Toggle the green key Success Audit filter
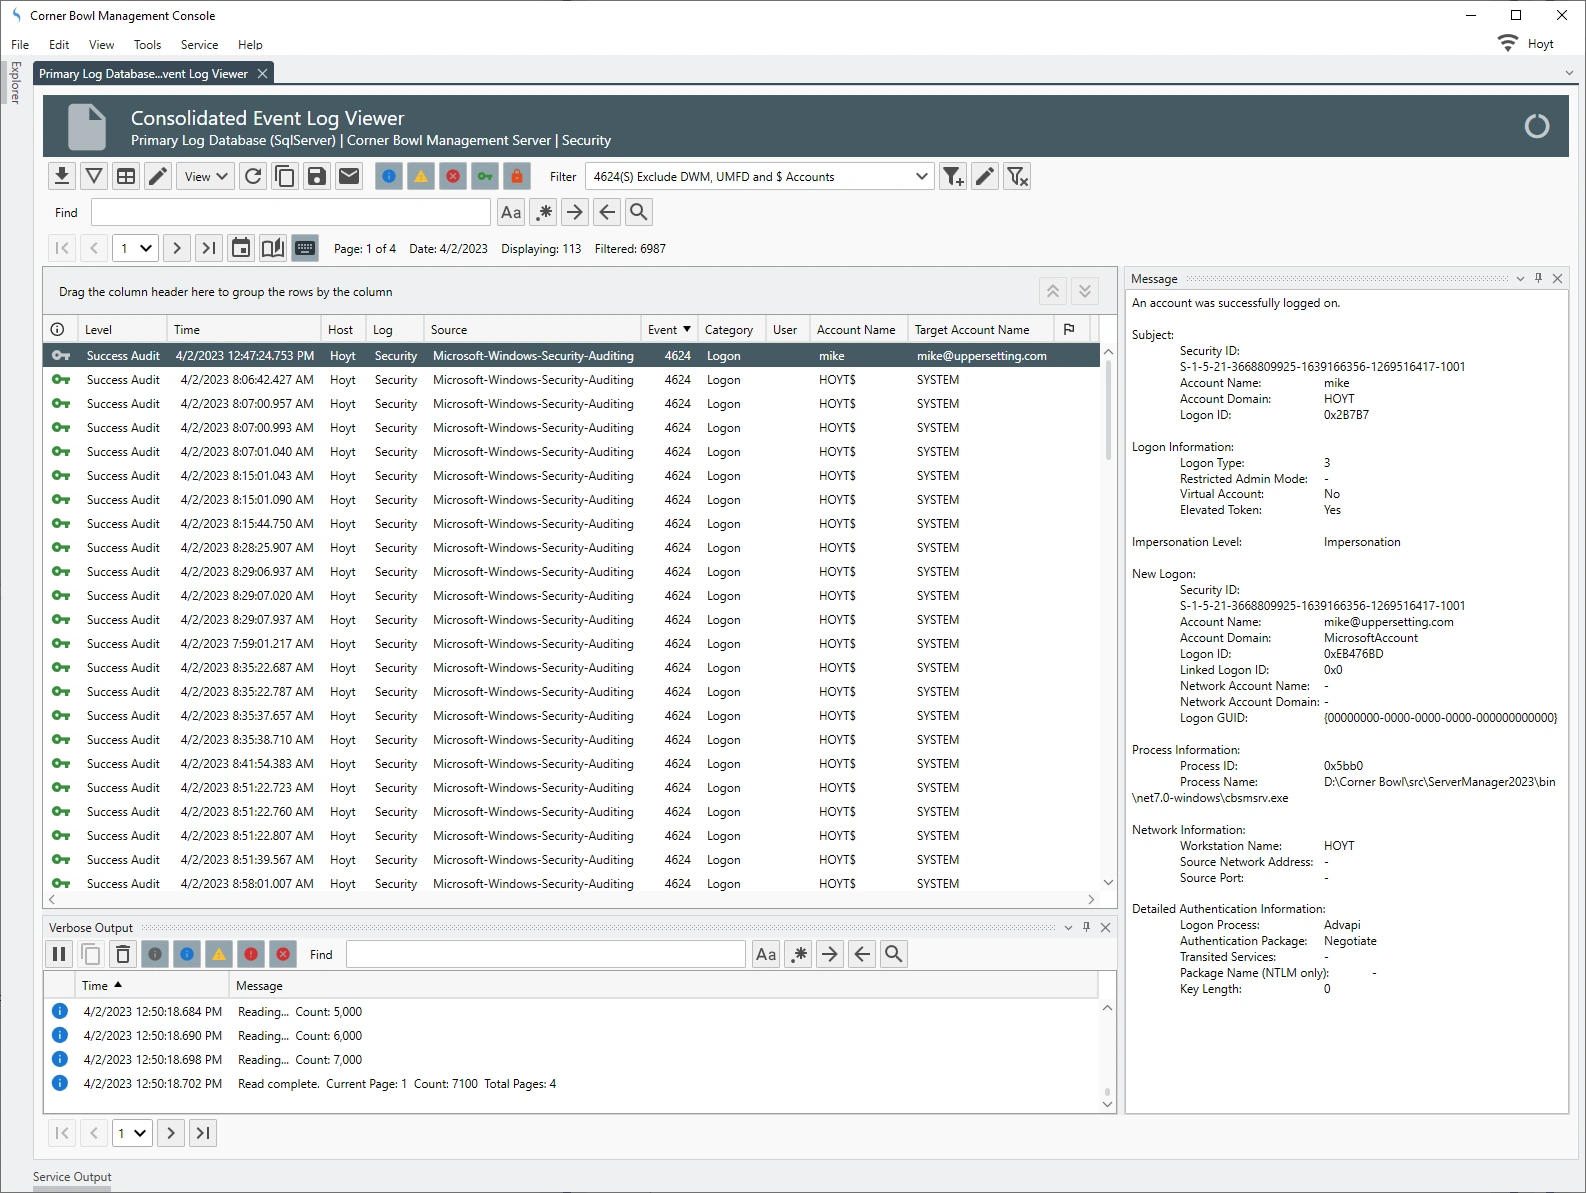The height and width of the screenshot is (1193, 1586). 485,177
